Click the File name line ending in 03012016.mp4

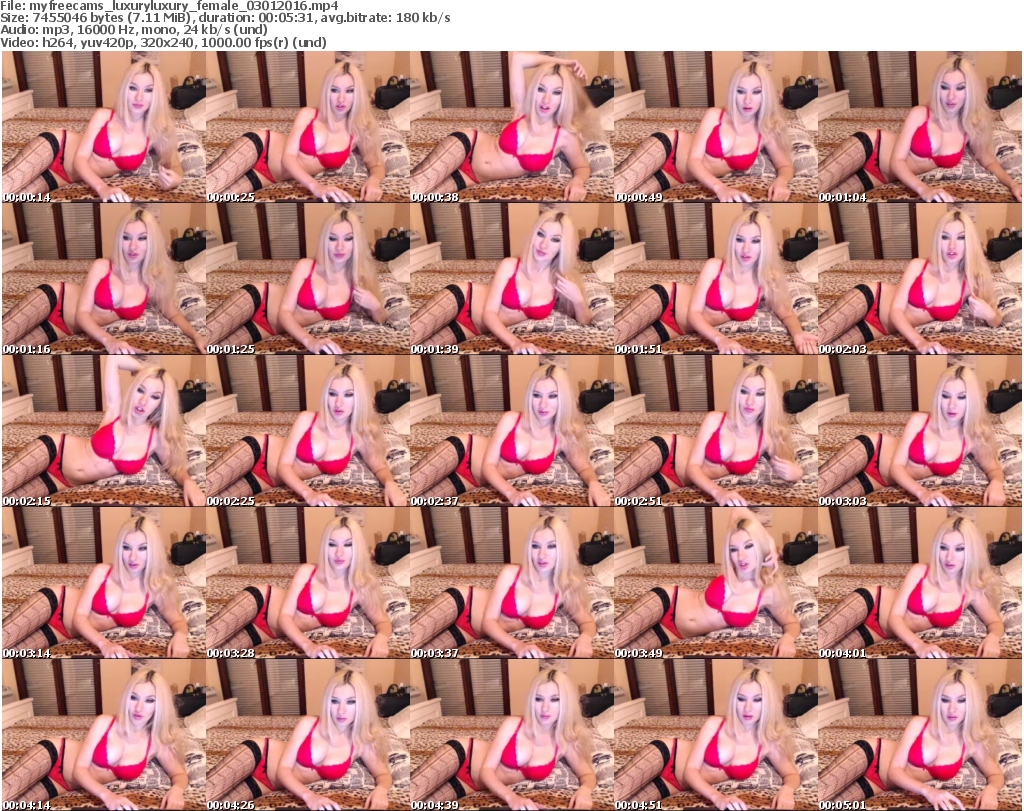coord(170,6)
